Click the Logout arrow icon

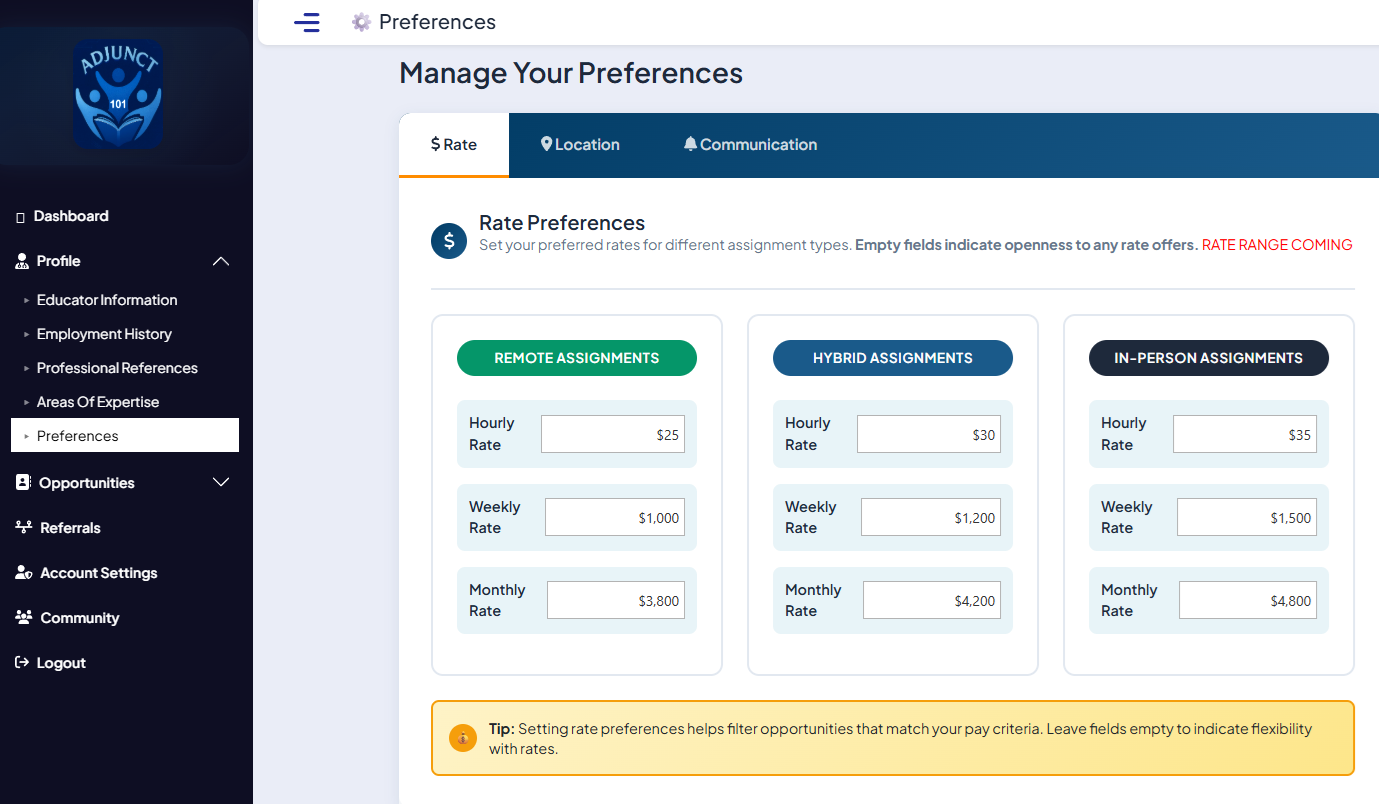[22, 663]
